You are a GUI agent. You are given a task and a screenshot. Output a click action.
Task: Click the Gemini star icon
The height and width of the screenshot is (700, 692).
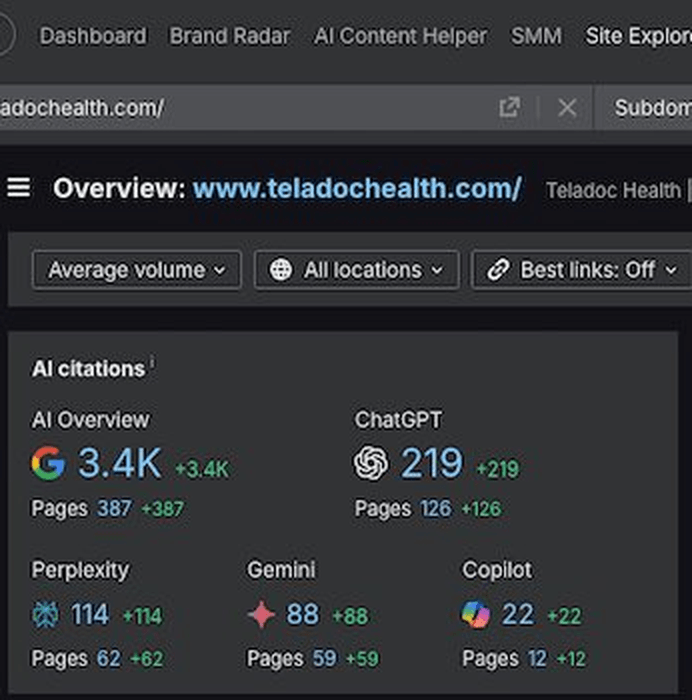pyautogui.click(x=261, y=615)
